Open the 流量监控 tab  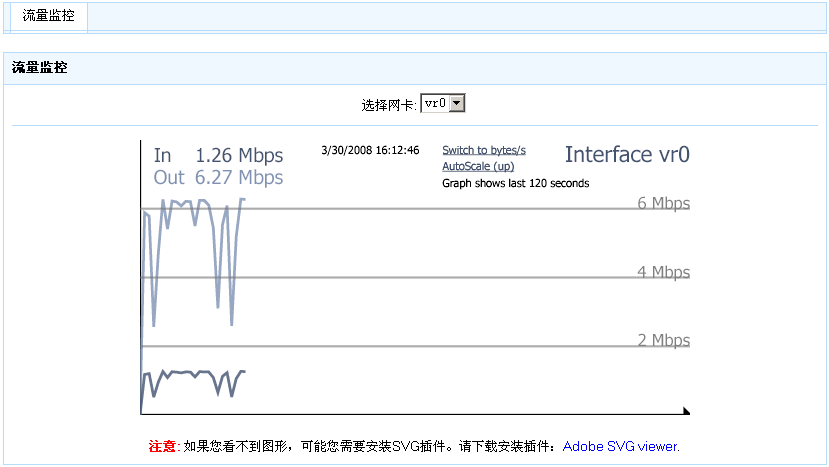click(x=48, y=16)
